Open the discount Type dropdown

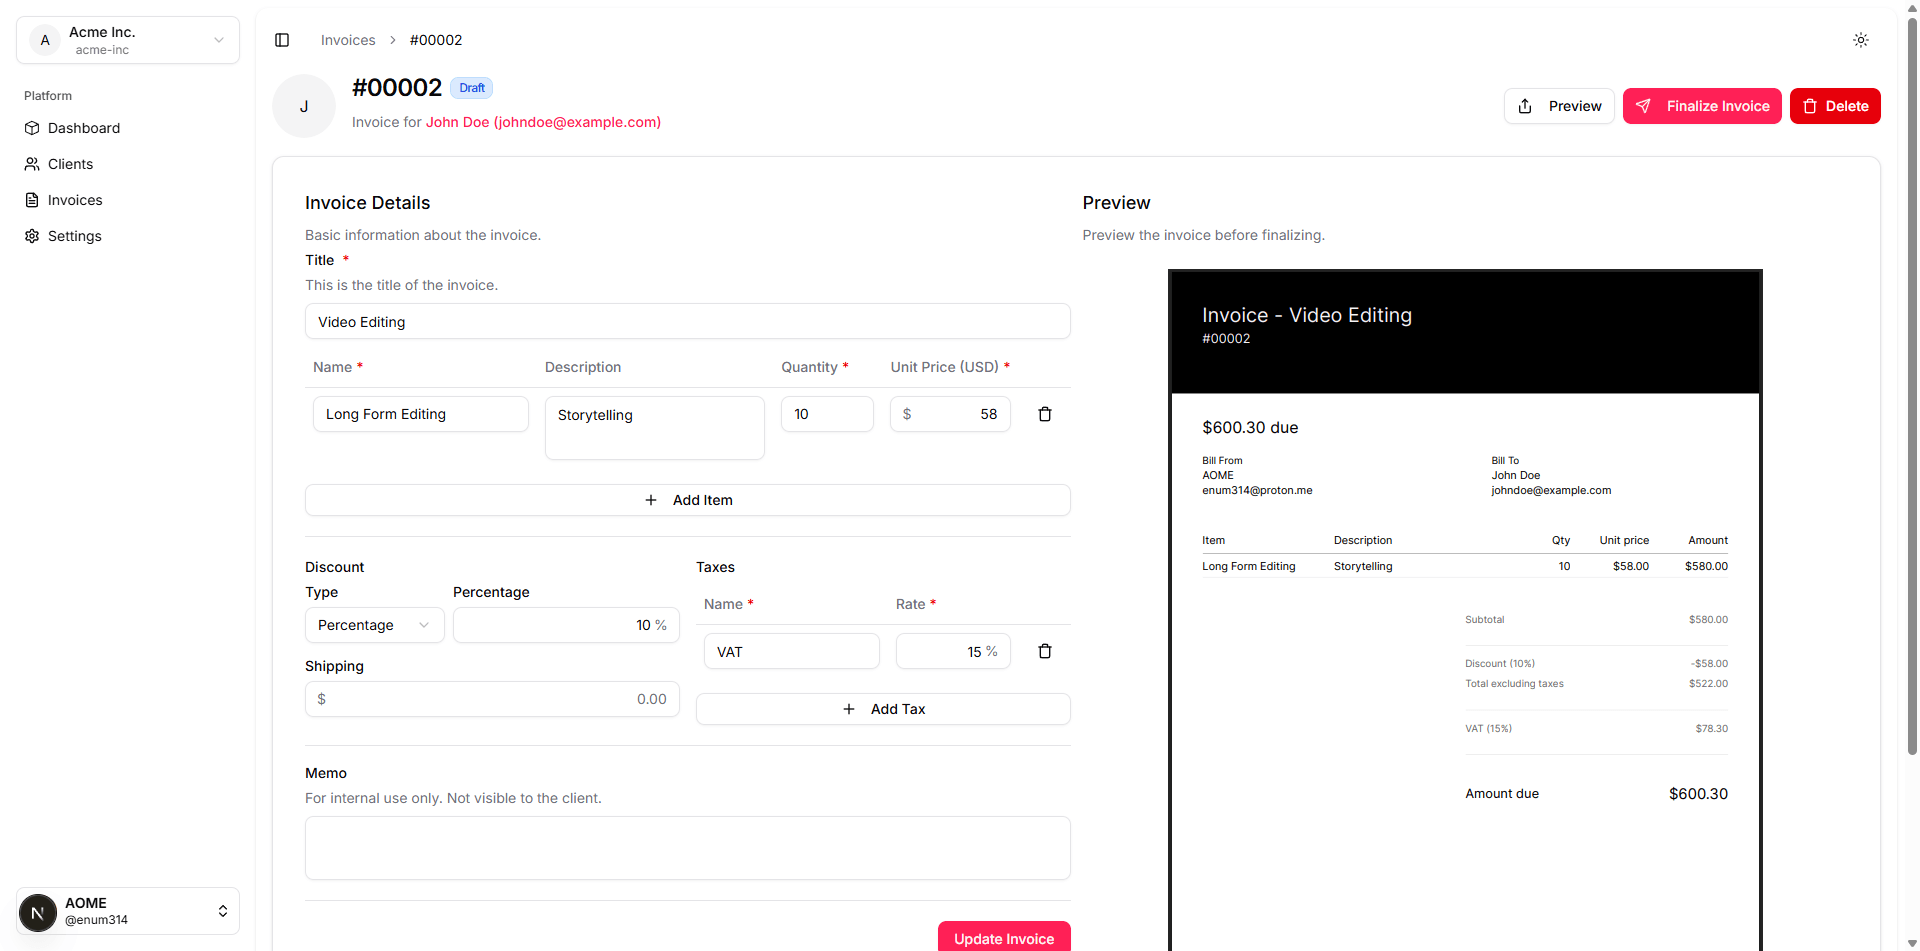(x=374, y=625)
